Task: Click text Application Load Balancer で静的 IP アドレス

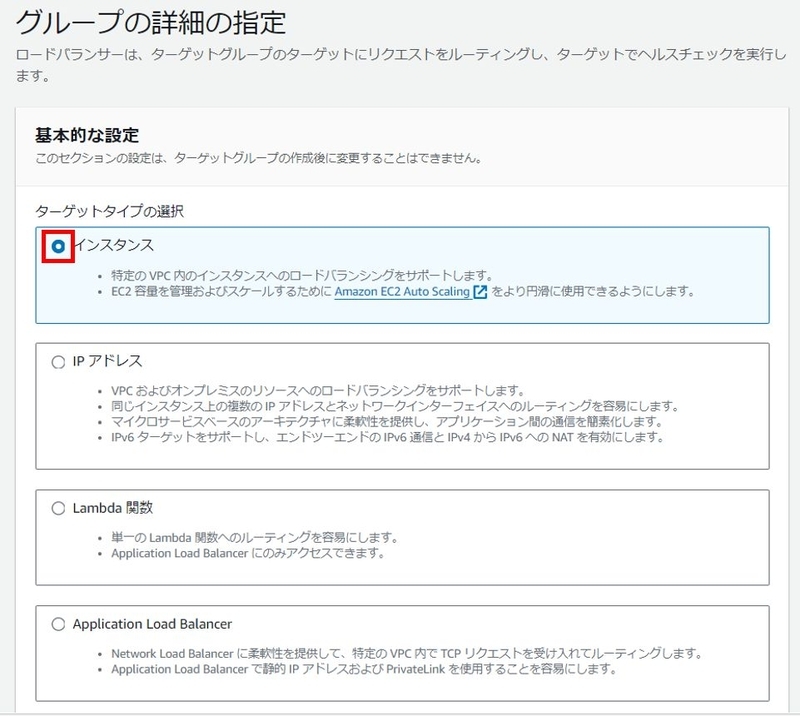Action: point(230,669)
